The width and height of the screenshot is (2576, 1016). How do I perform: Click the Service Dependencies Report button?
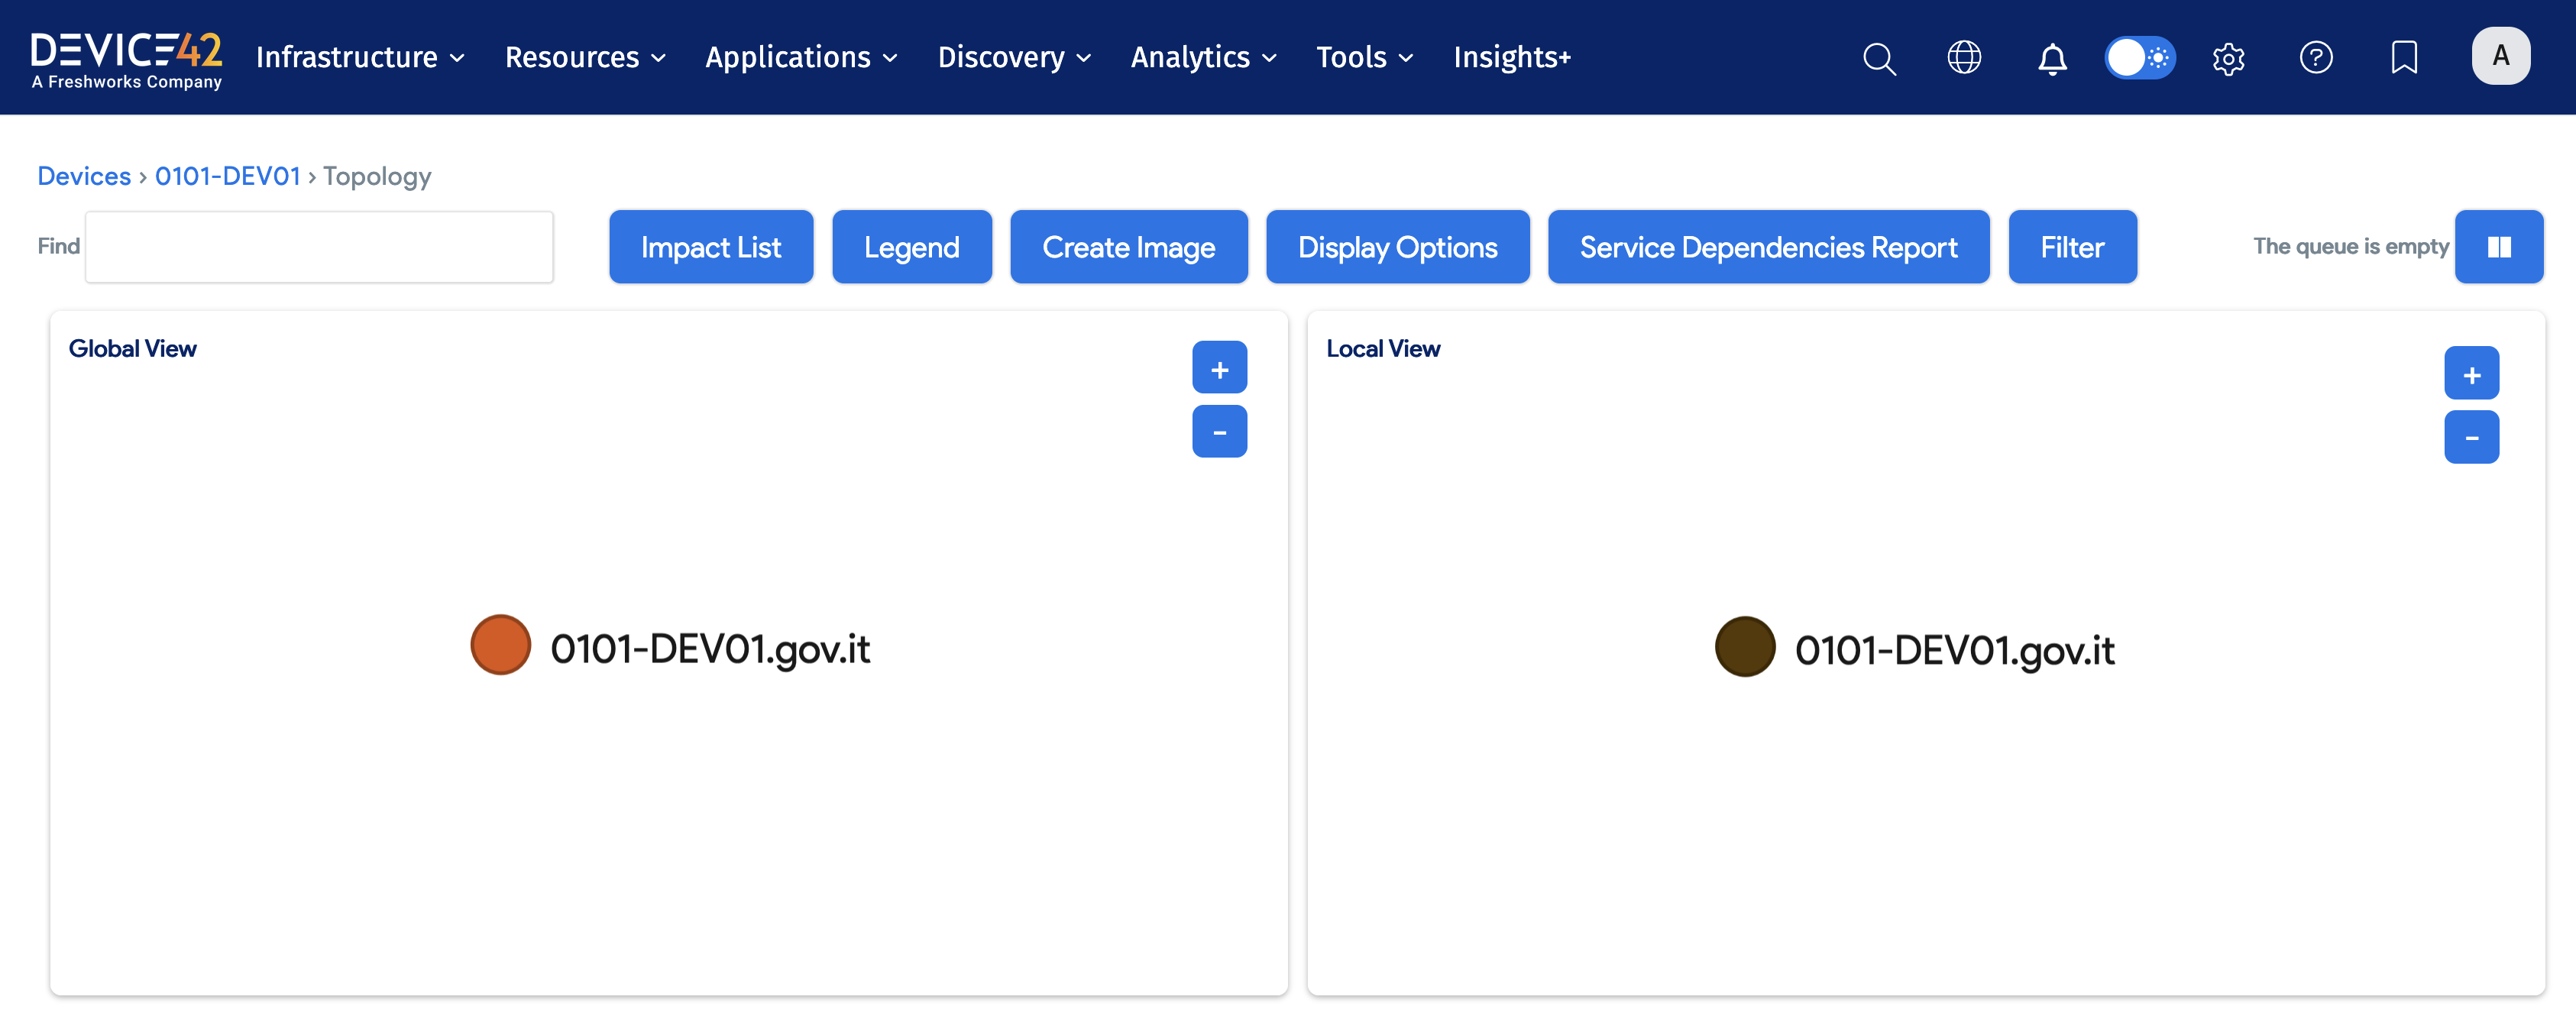(1768, 247)
